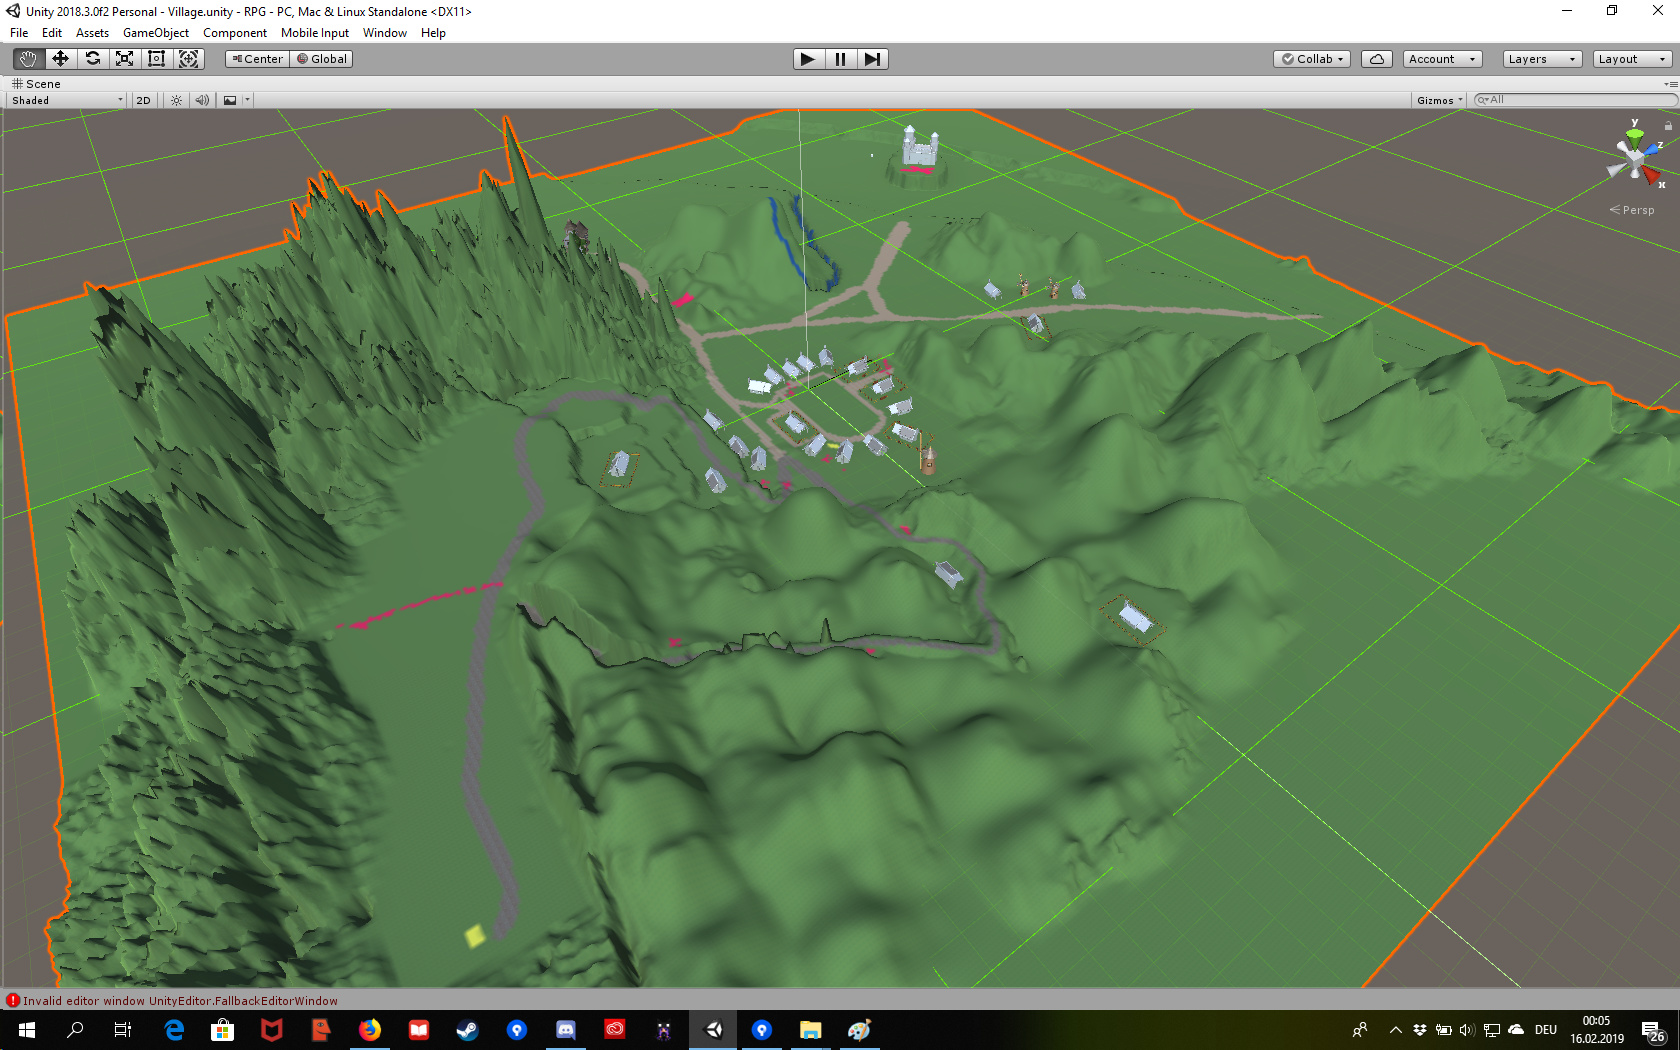Select the yellow object near path end

[x=475, y=935]
